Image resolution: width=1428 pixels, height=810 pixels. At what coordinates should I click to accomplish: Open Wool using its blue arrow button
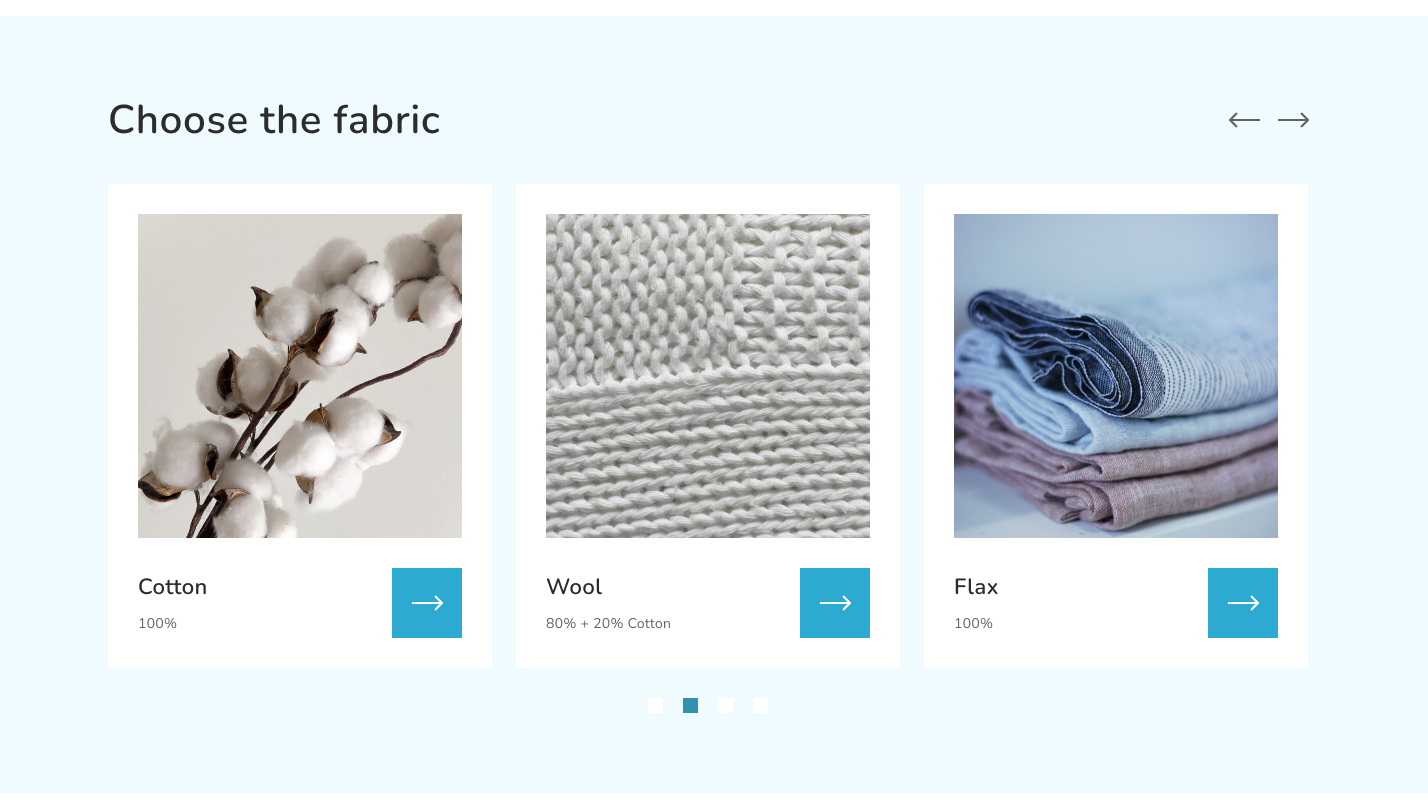[835, 603]
